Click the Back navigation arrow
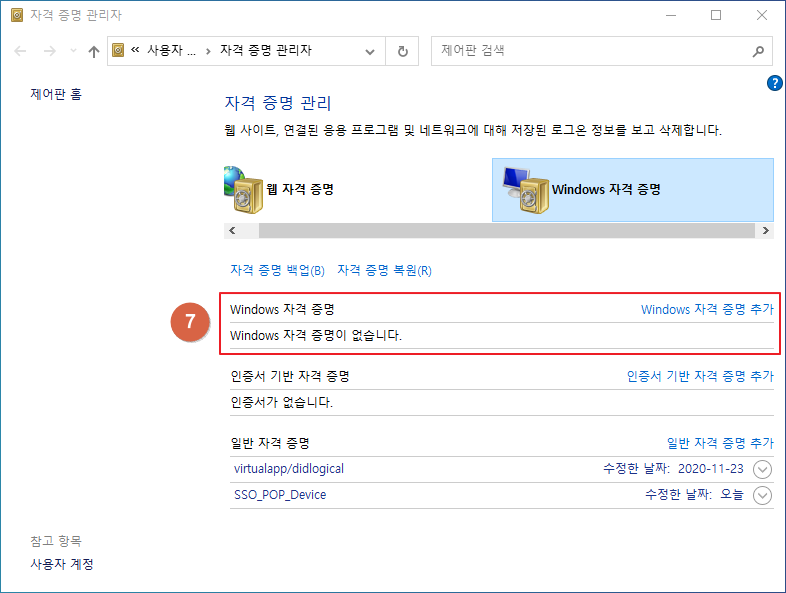 pos(20,51)
